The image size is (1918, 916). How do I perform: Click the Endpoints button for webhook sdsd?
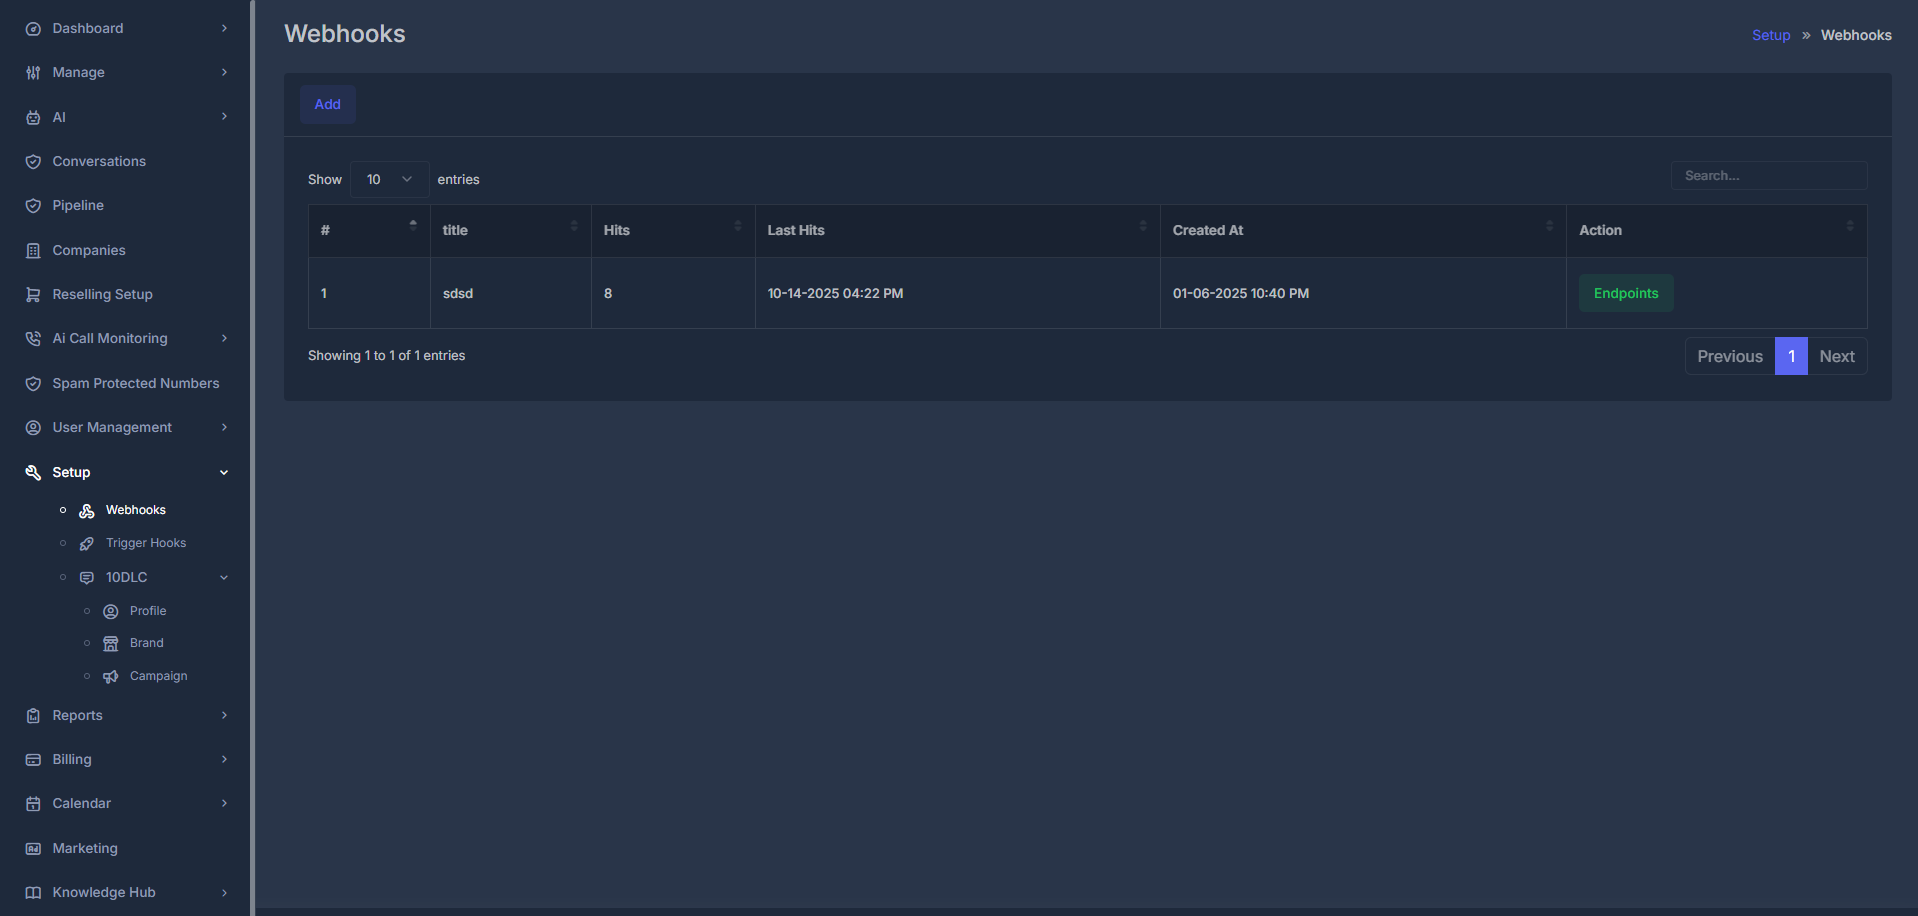pyautogui.click(x=1625, y=293)
